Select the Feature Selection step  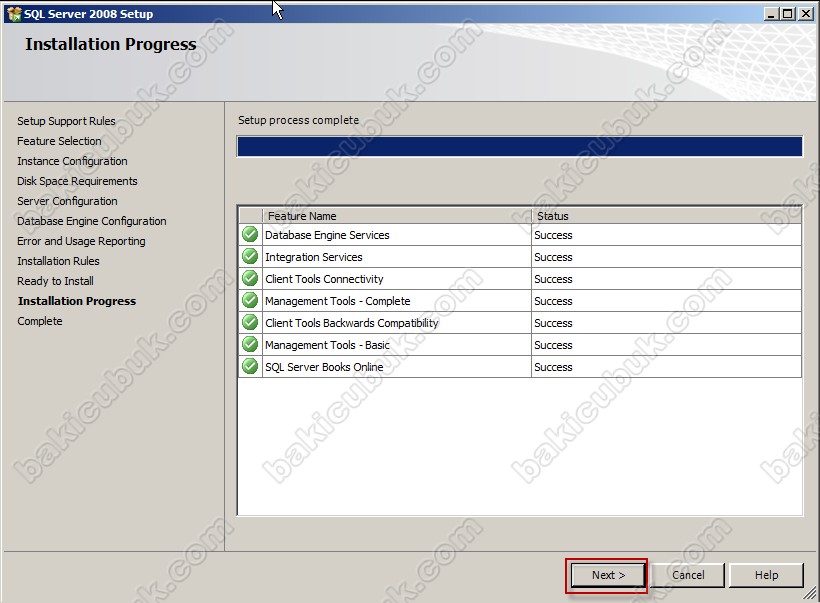(x=59, y=141)
